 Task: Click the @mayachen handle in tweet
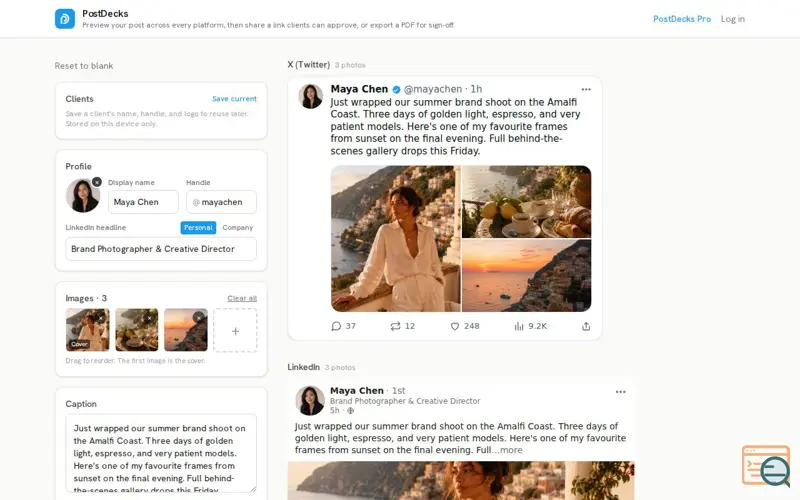coord(433,89)
